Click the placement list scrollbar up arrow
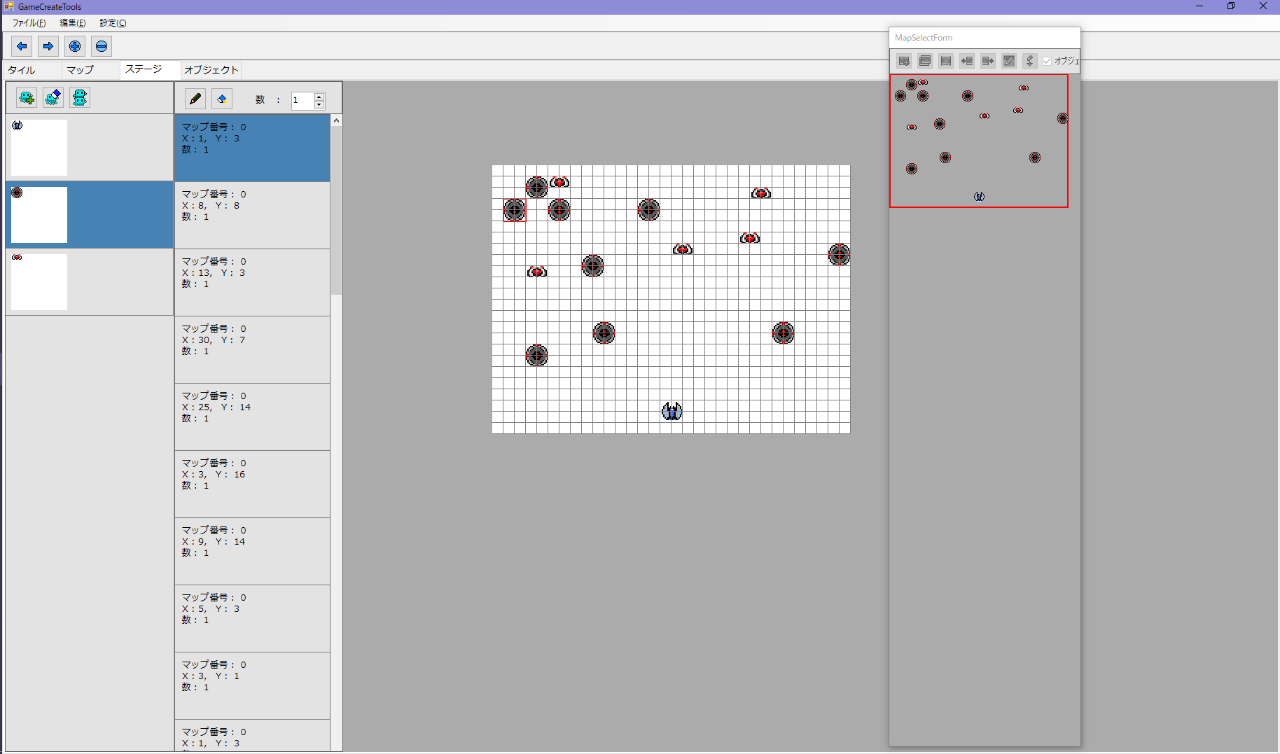Image resolution: width=1280 pixels, height=754 pixels. [x=336, y=121]
